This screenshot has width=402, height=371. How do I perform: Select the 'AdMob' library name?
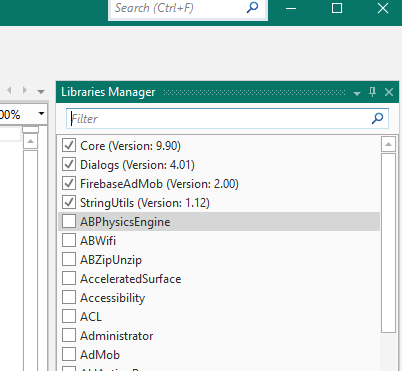(100, 355)
